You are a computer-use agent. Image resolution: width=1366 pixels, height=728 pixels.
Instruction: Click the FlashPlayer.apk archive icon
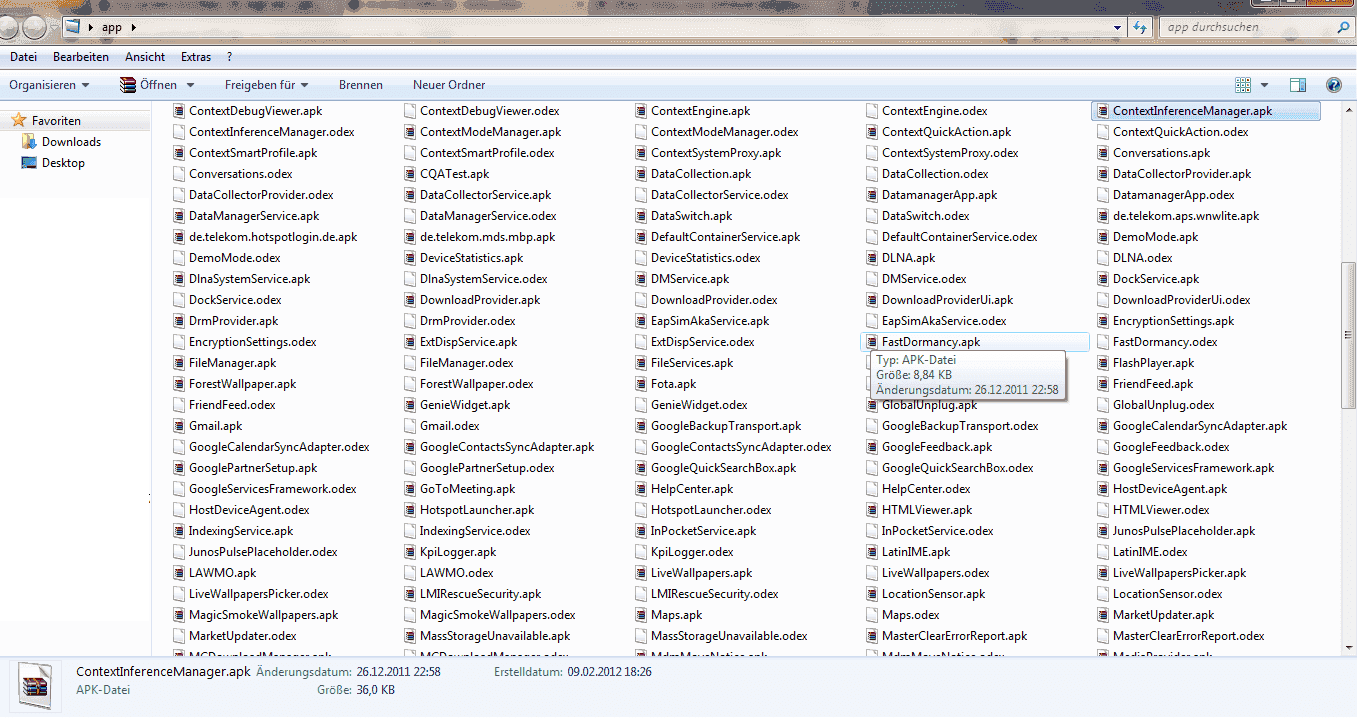pyautogui.click(x=1102, y=363)
